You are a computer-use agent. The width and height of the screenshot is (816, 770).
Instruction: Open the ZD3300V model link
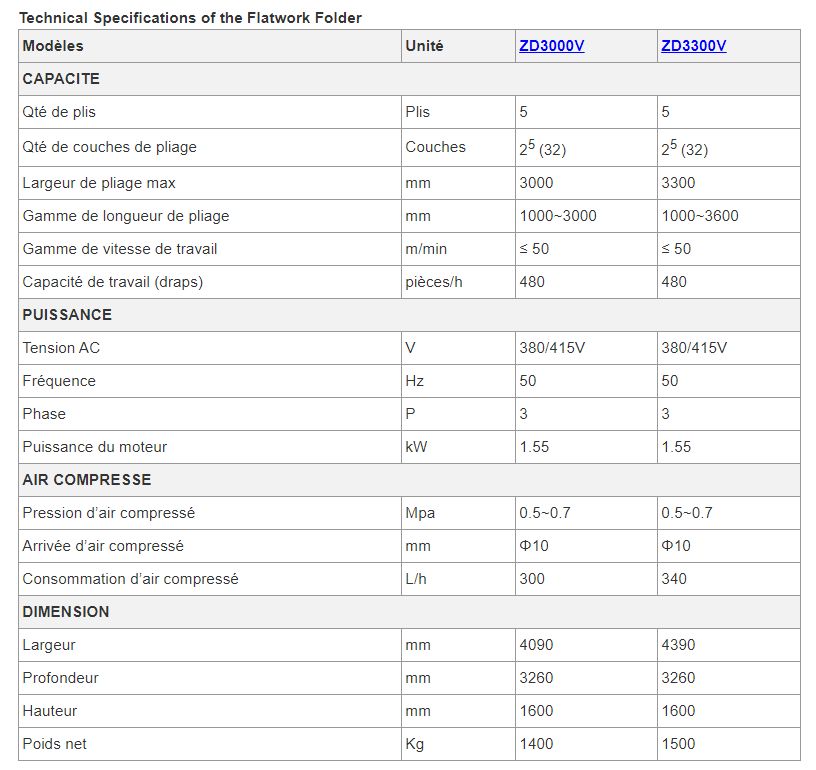tap(693, 46)
